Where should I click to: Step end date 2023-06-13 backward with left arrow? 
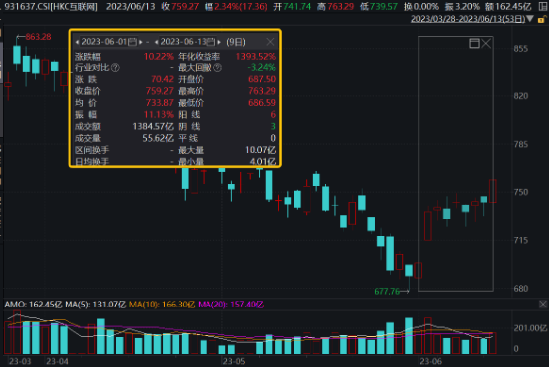[156, 42]
